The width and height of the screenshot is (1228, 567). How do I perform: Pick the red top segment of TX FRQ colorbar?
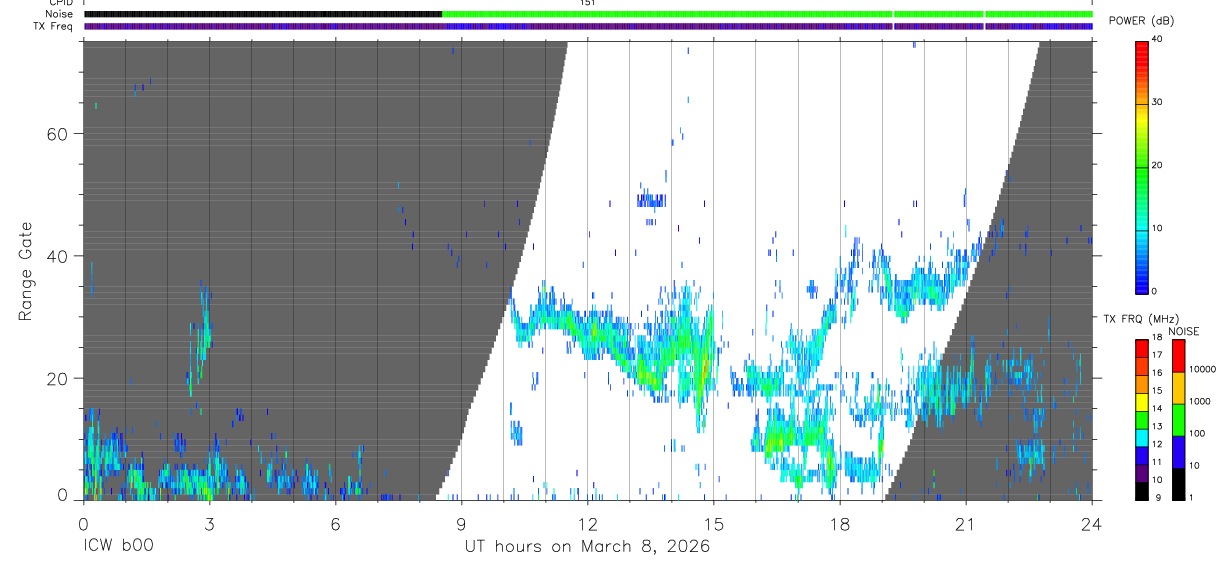(x=1141, y=348)
